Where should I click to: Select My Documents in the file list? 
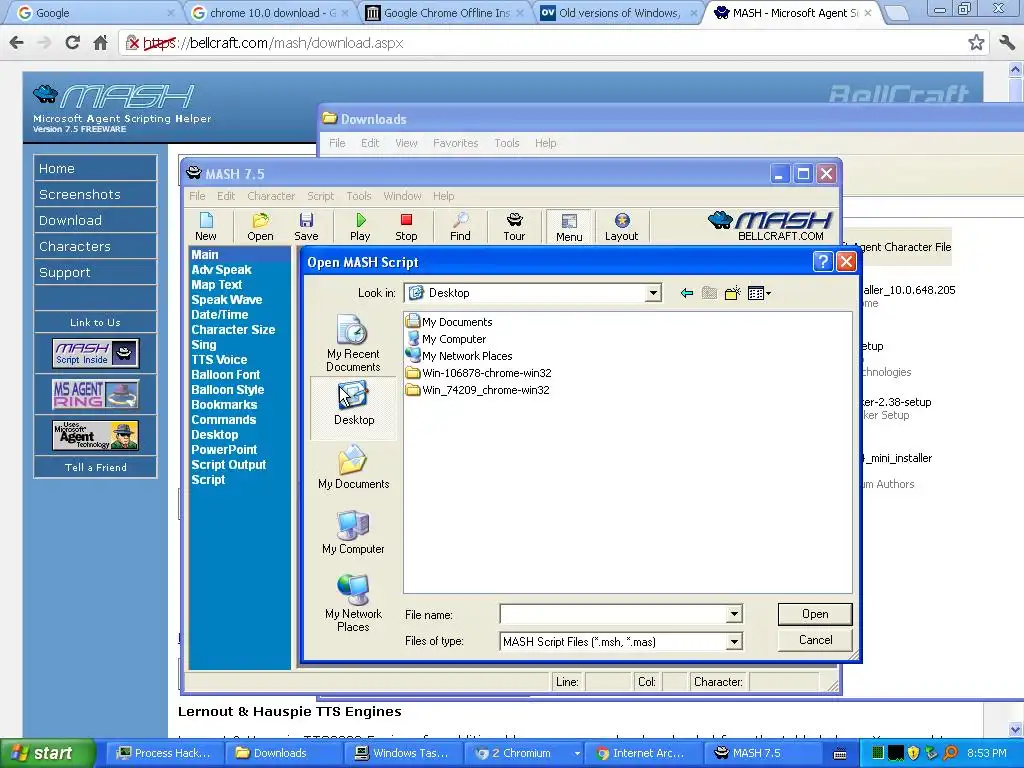coord(449,322)
